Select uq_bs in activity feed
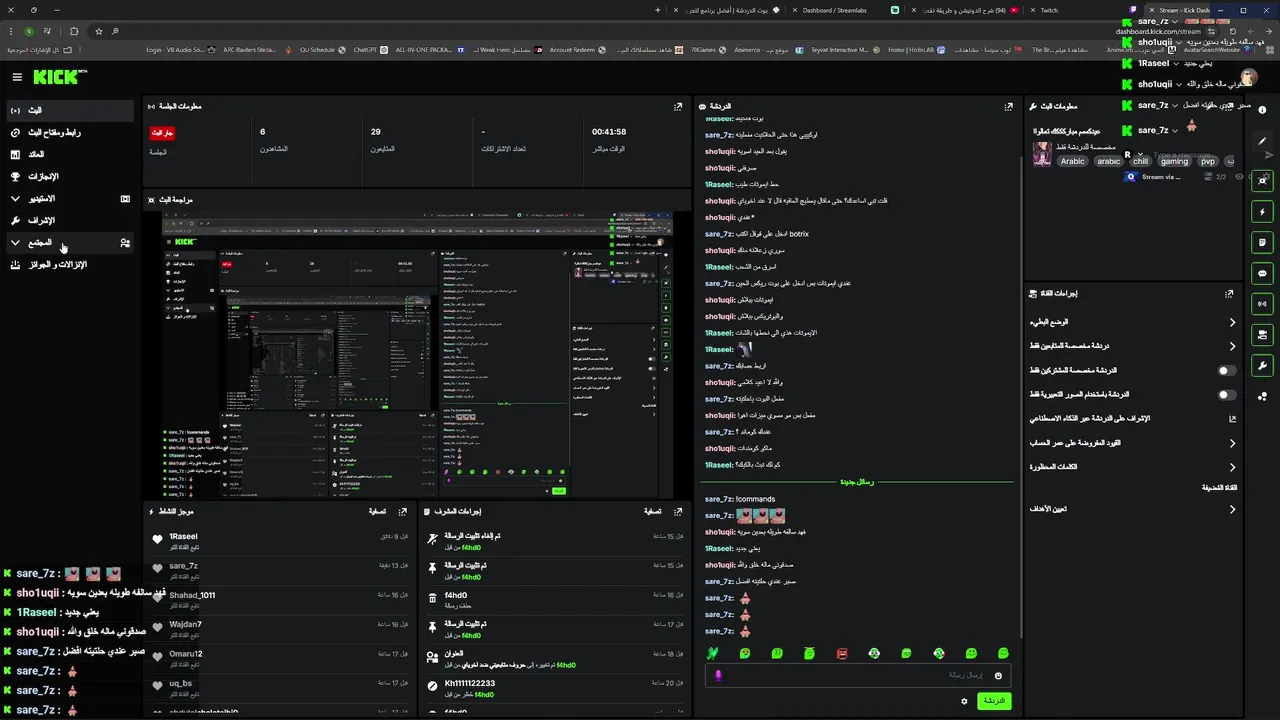Screen dimensions: 1280x720 [180, 684]
